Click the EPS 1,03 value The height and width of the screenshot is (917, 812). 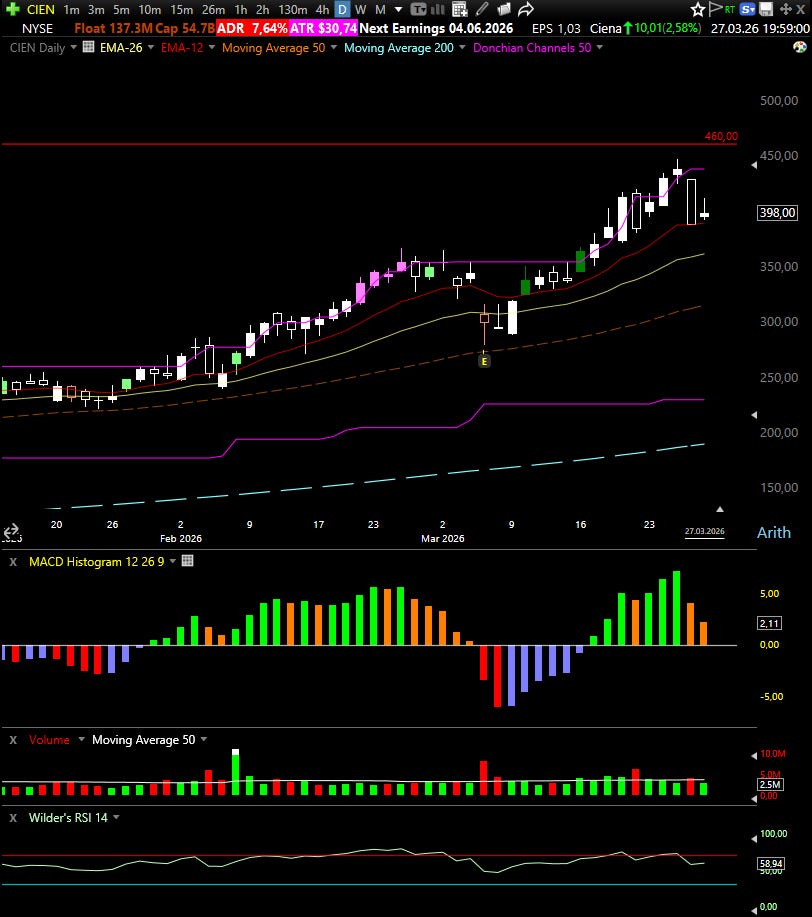click(556, 28)
